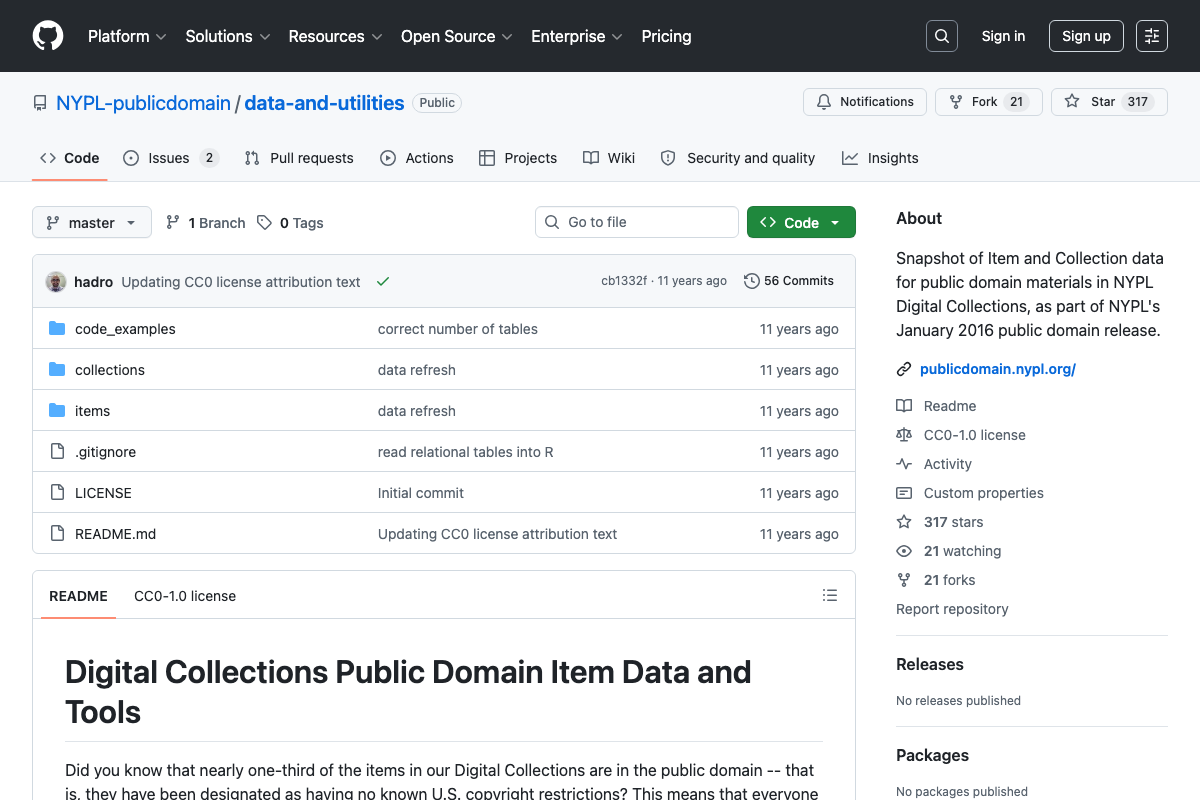Open the 'correct number of tables' commit message

point(458,329)
